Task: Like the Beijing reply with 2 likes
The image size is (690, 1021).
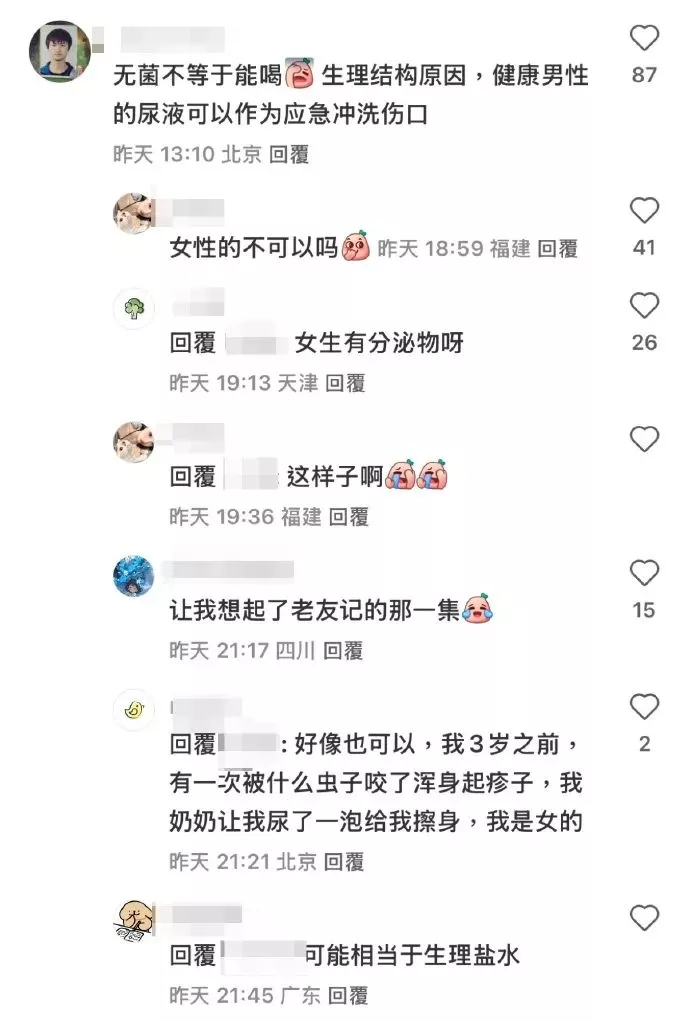Action: point(644,706)
